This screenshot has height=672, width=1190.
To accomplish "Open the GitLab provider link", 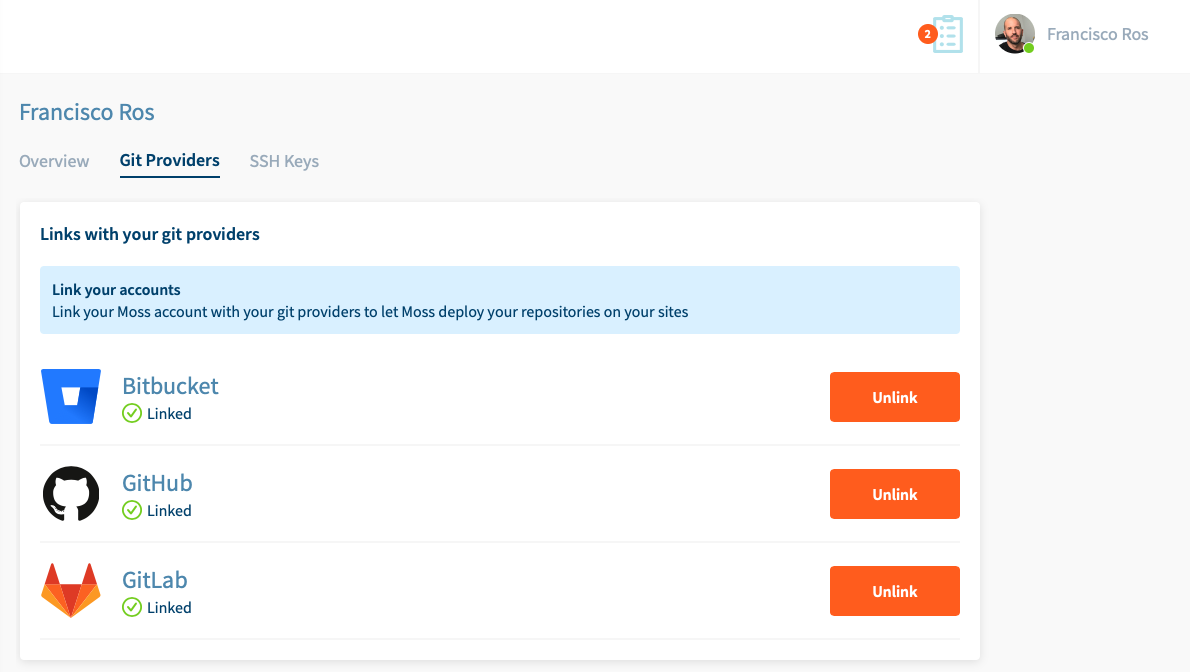I will (x=155, y=580).
